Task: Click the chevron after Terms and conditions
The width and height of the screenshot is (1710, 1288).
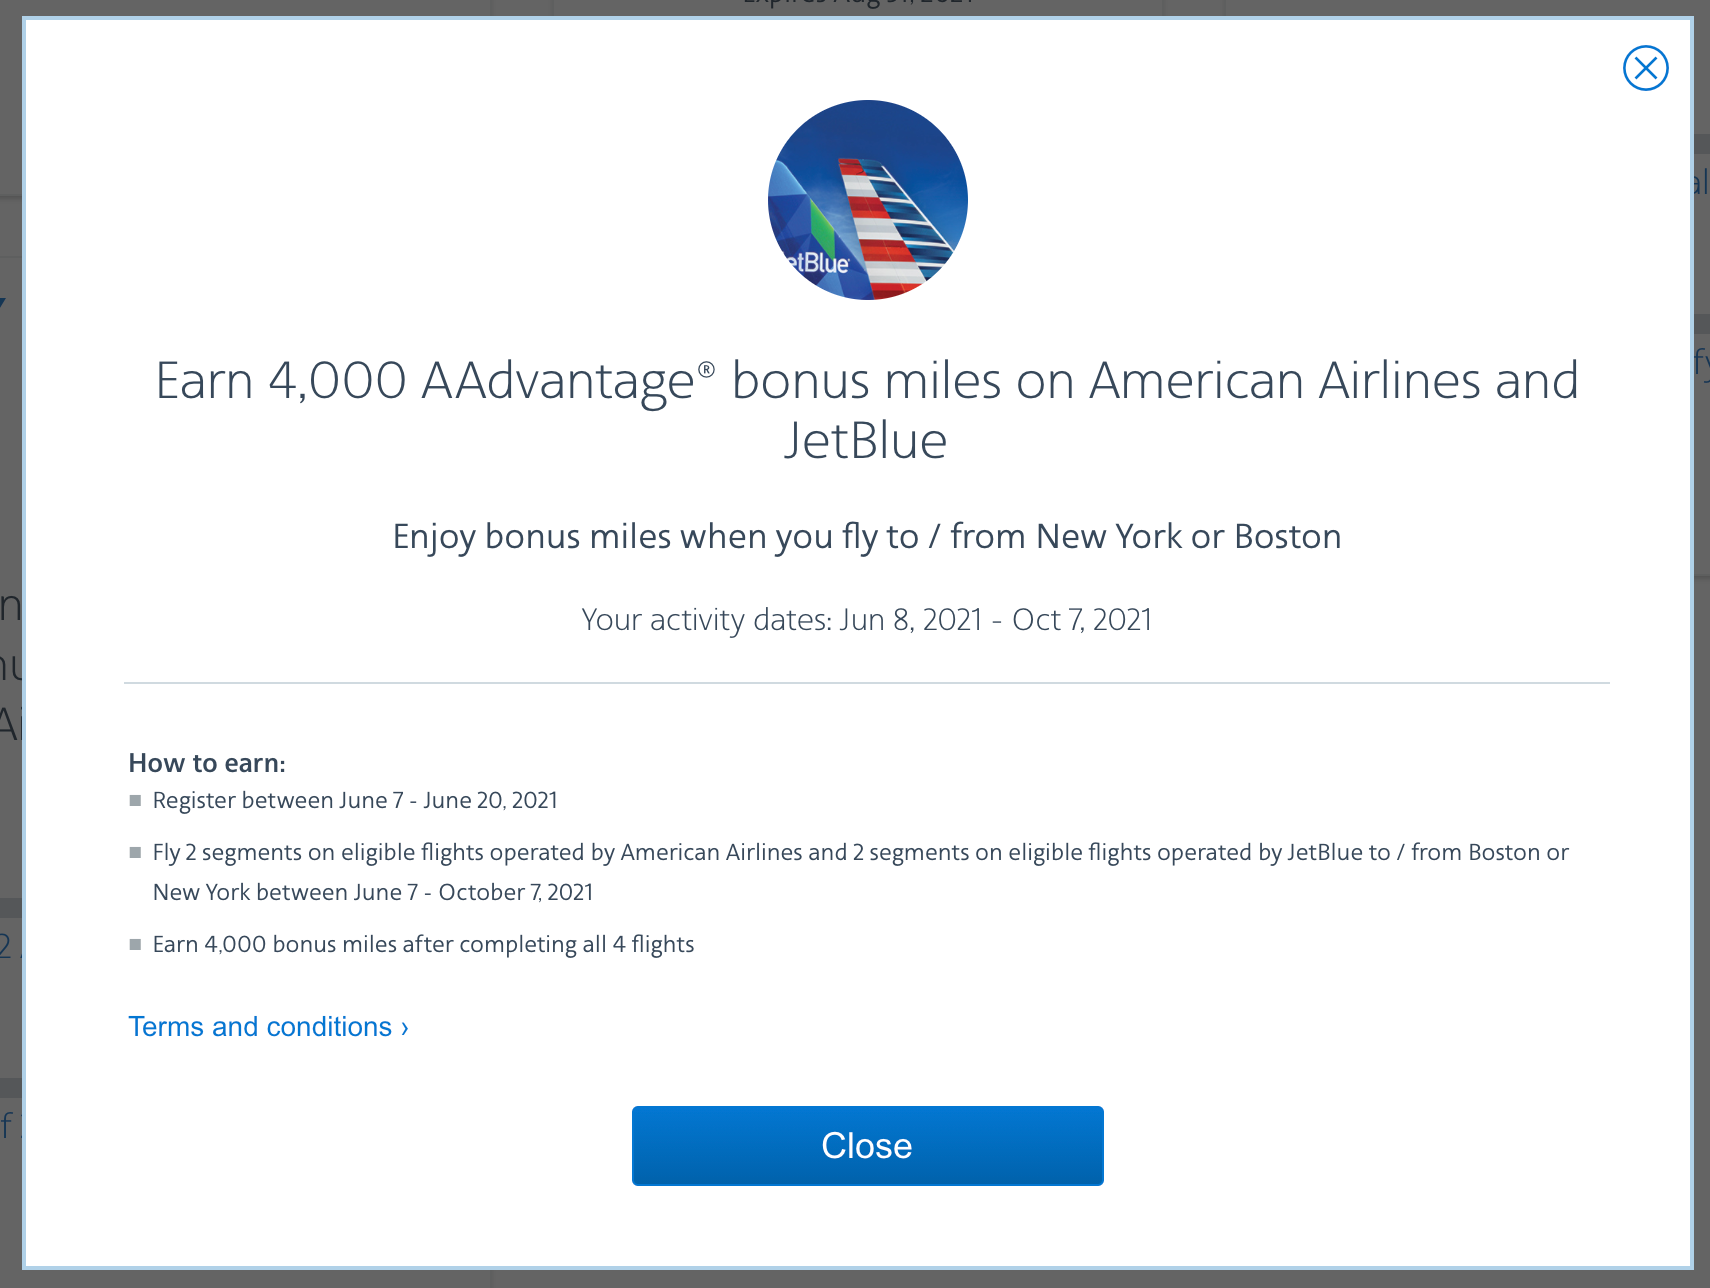Action: [403, 1026]
